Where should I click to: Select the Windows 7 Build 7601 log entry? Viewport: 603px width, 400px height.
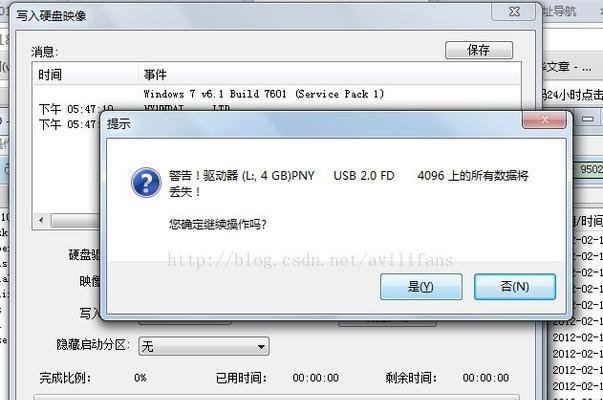264,94
